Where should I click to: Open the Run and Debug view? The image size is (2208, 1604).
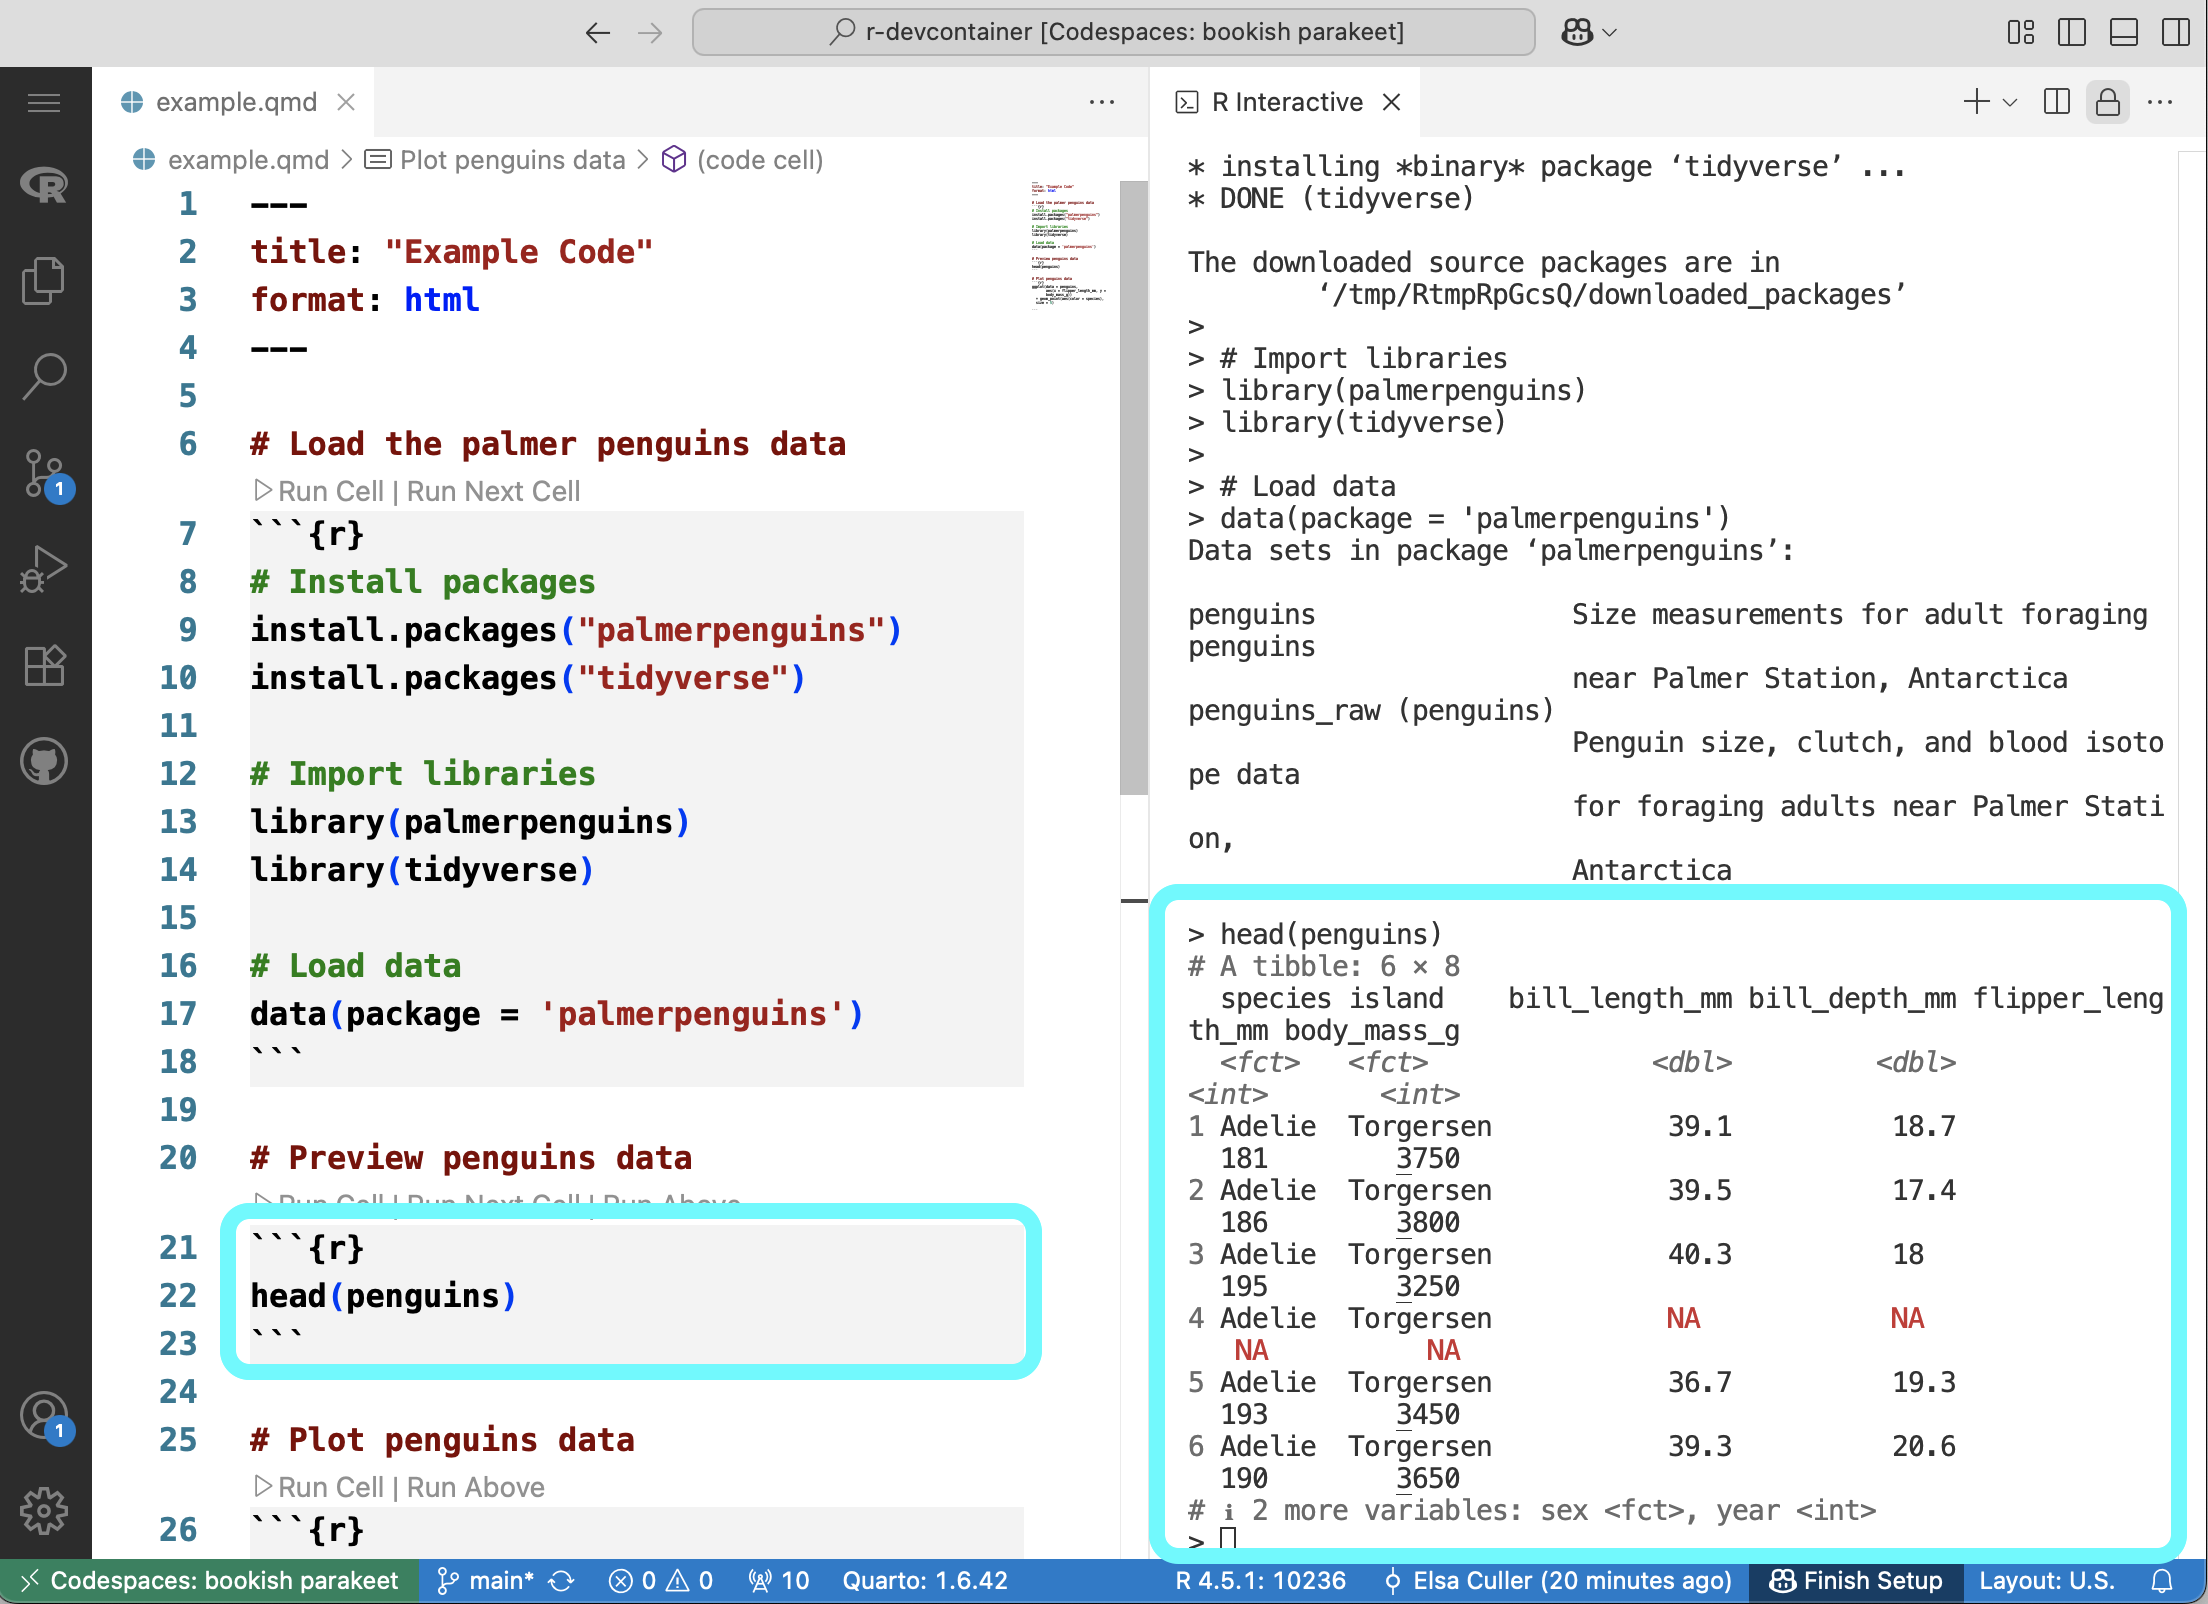(x=44, y=569)
